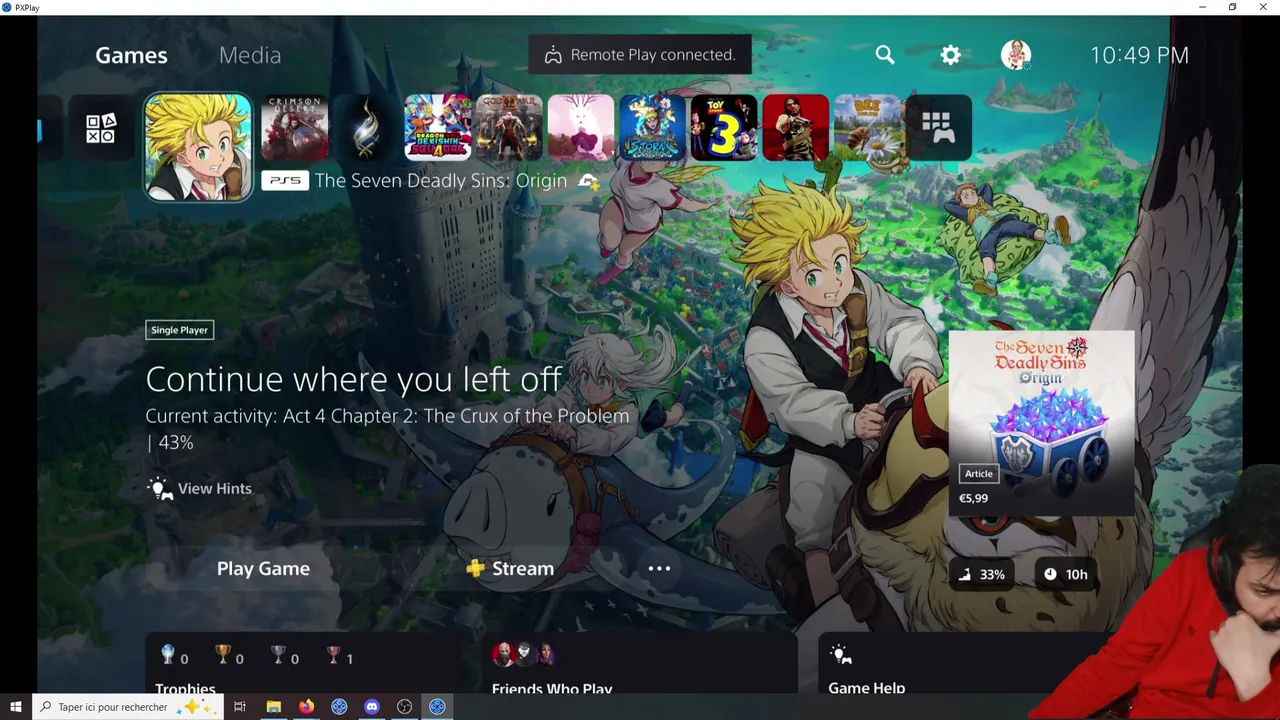Click the Play Game button
The image size is (1280, 720).
pos(263,568)
